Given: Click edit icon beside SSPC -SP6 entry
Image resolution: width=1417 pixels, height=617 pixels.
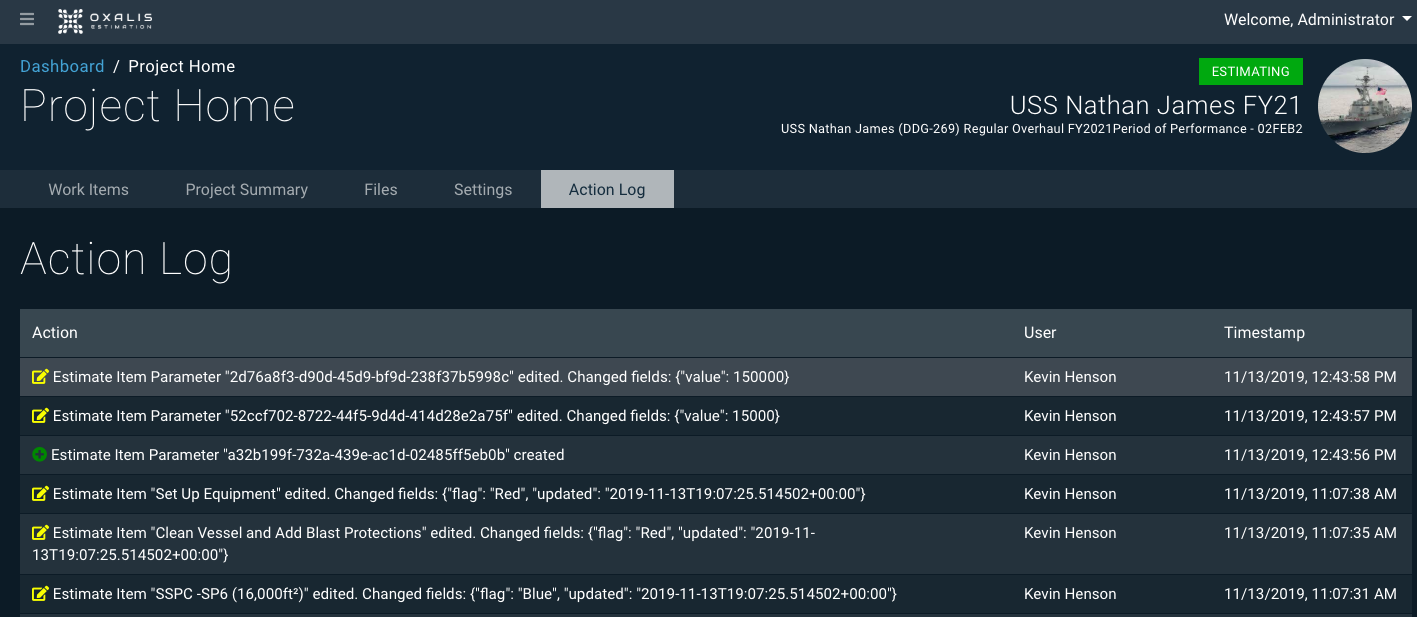Looking at the screenshot, I should tap(40, 594).
